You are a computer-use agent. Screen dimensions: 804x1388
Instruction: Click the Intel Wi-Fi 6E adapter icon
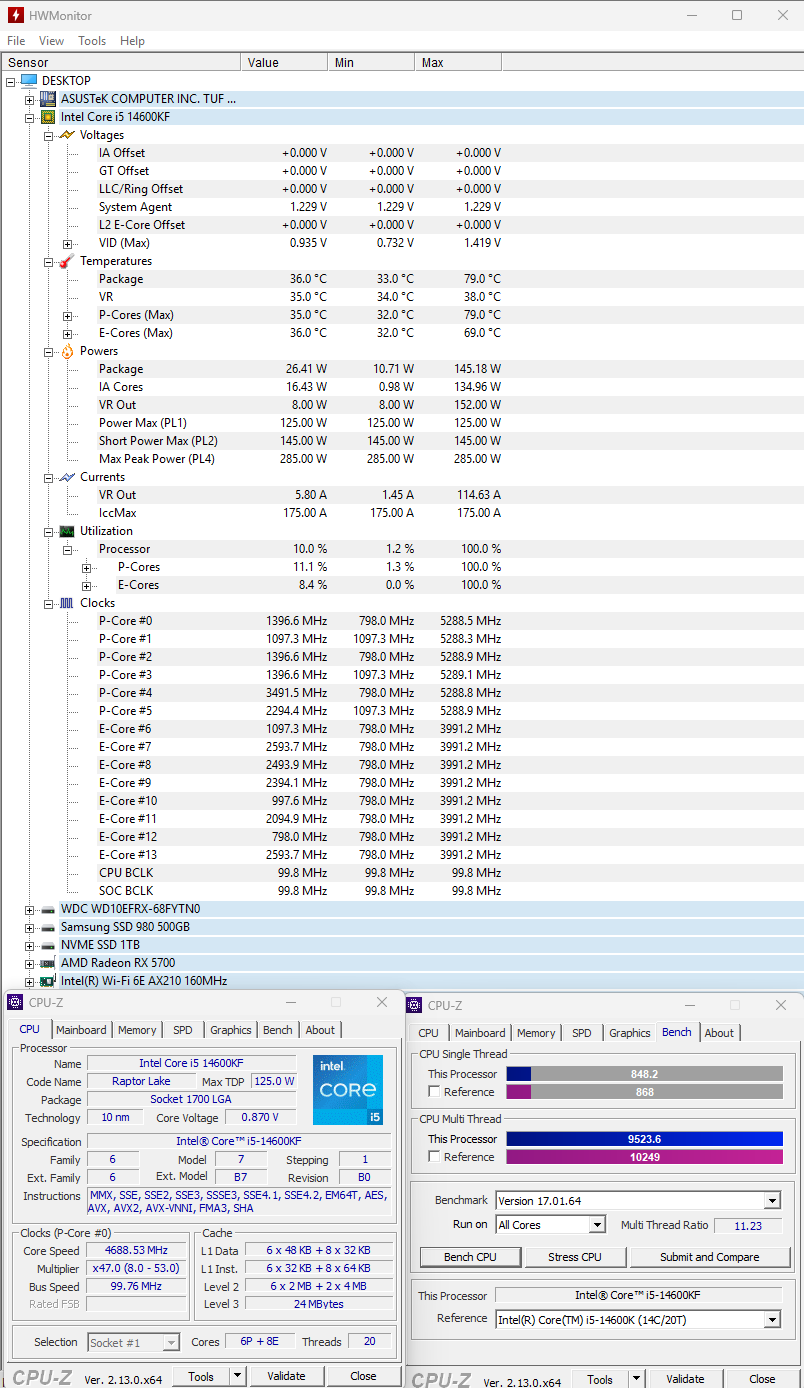coord(48,981)
